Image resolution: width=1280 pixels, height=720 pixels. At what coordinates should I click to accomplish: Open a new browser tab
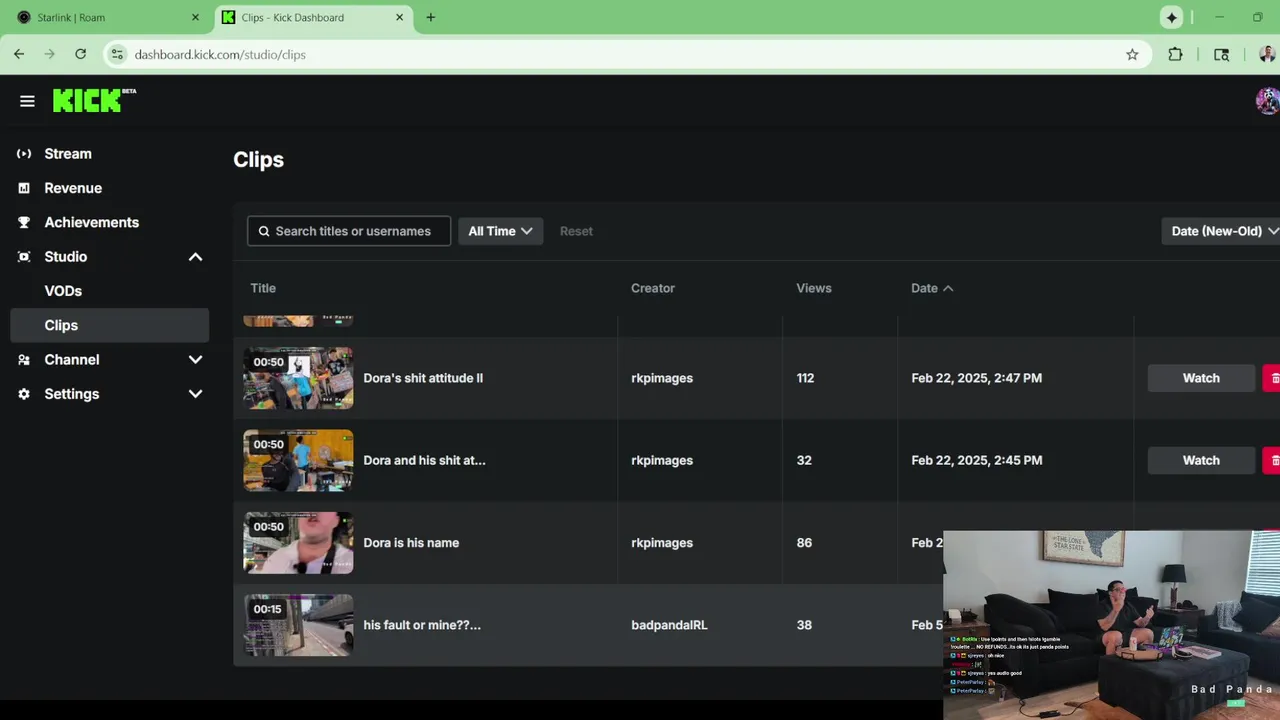[431, 17]
